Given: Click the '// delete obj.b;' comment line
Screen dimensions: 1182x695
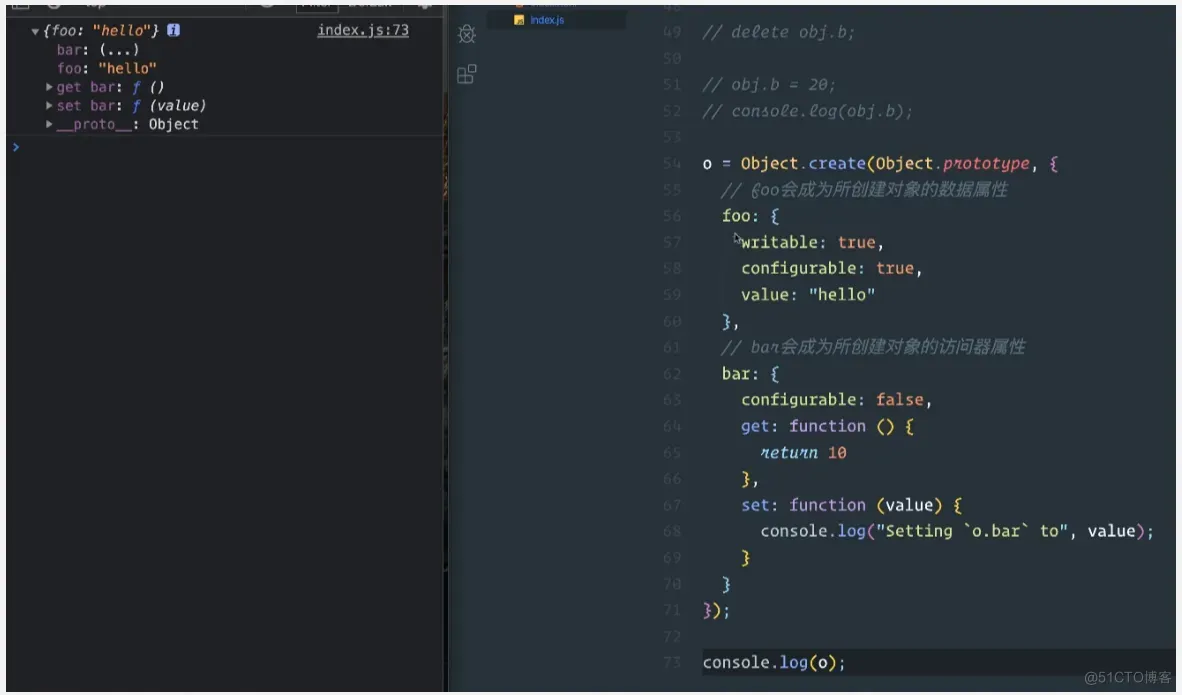Looking at the screenshot, I should [x=779, y=32].
